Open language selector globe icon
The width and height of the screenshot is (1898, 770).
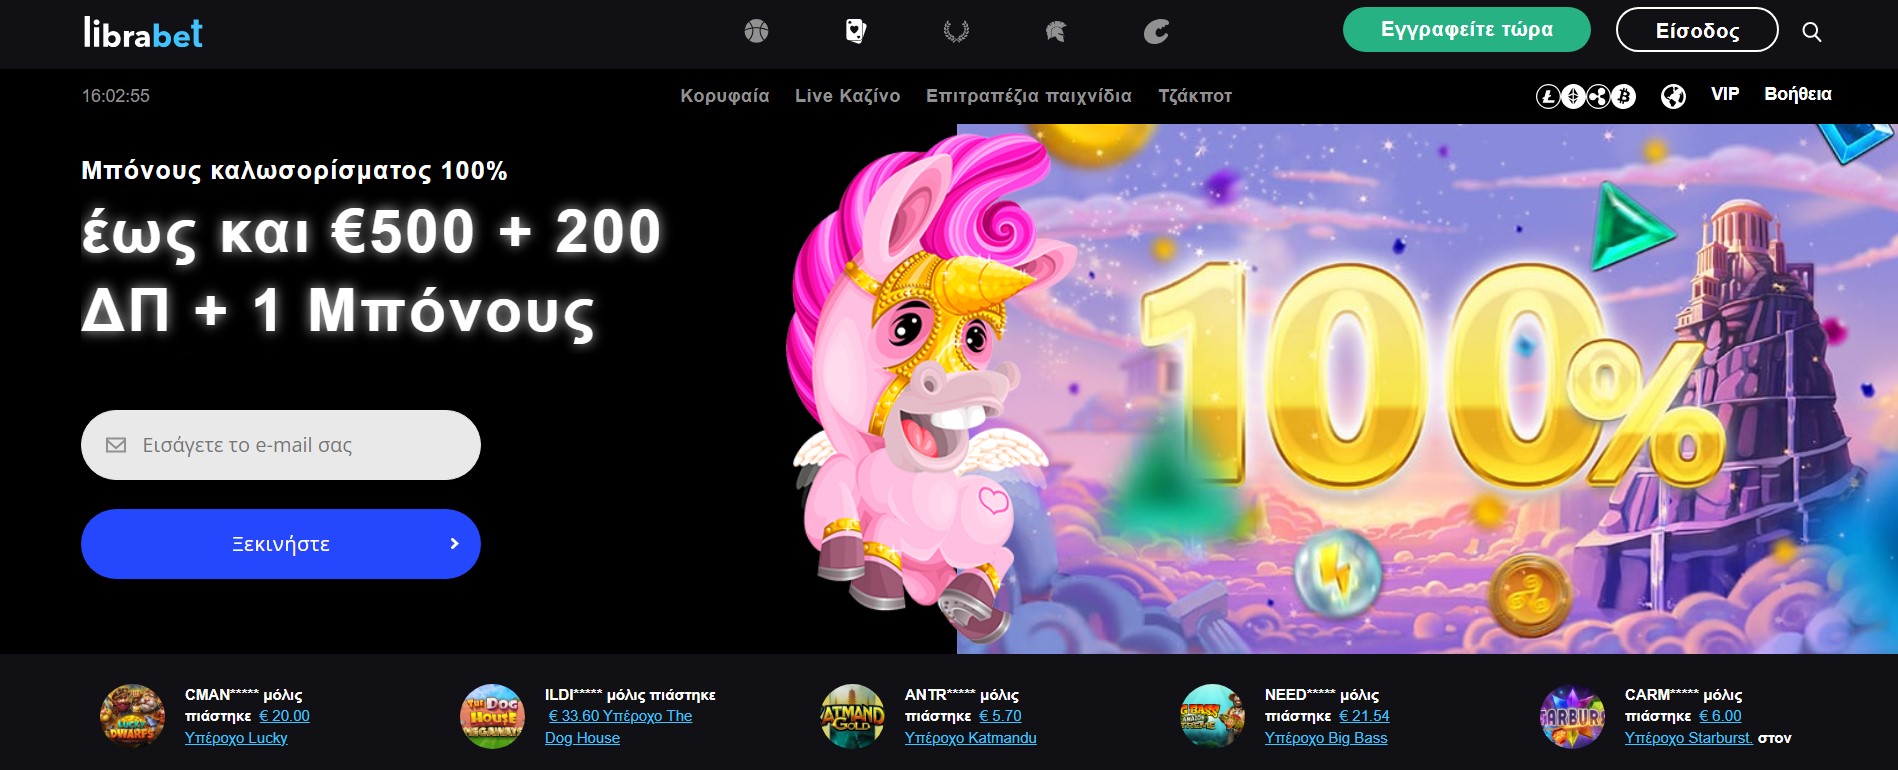(x=1673, y=96)
